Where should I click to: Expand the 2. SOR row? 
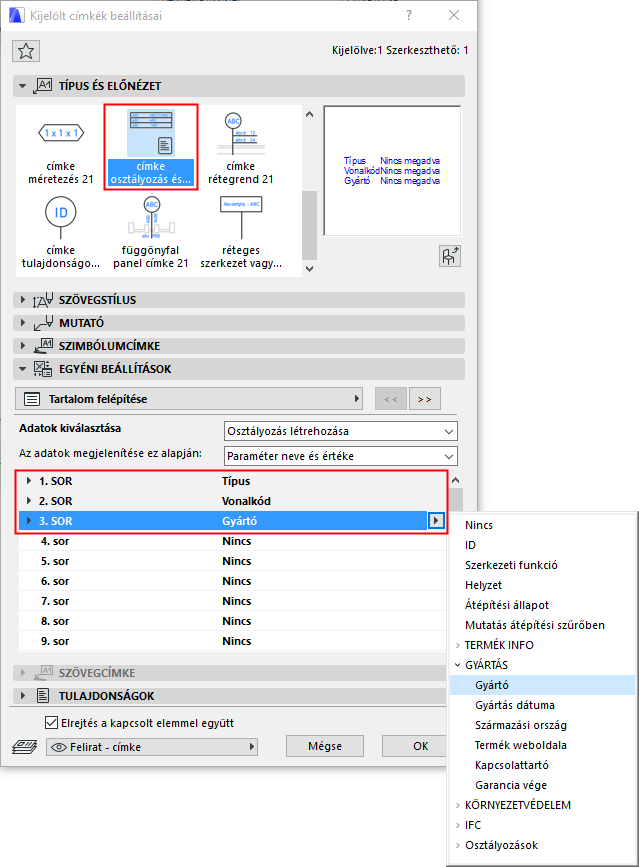29,501
